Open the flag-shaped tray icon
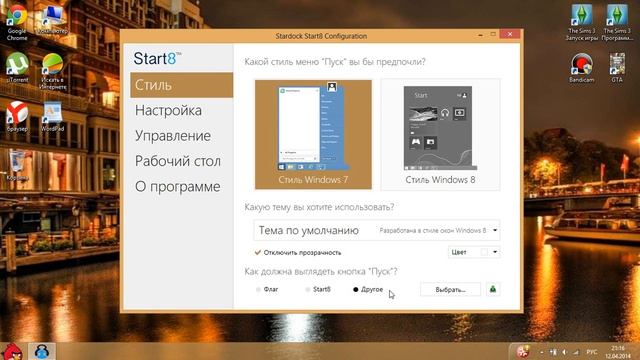640x360 pixels. [553, 352]
